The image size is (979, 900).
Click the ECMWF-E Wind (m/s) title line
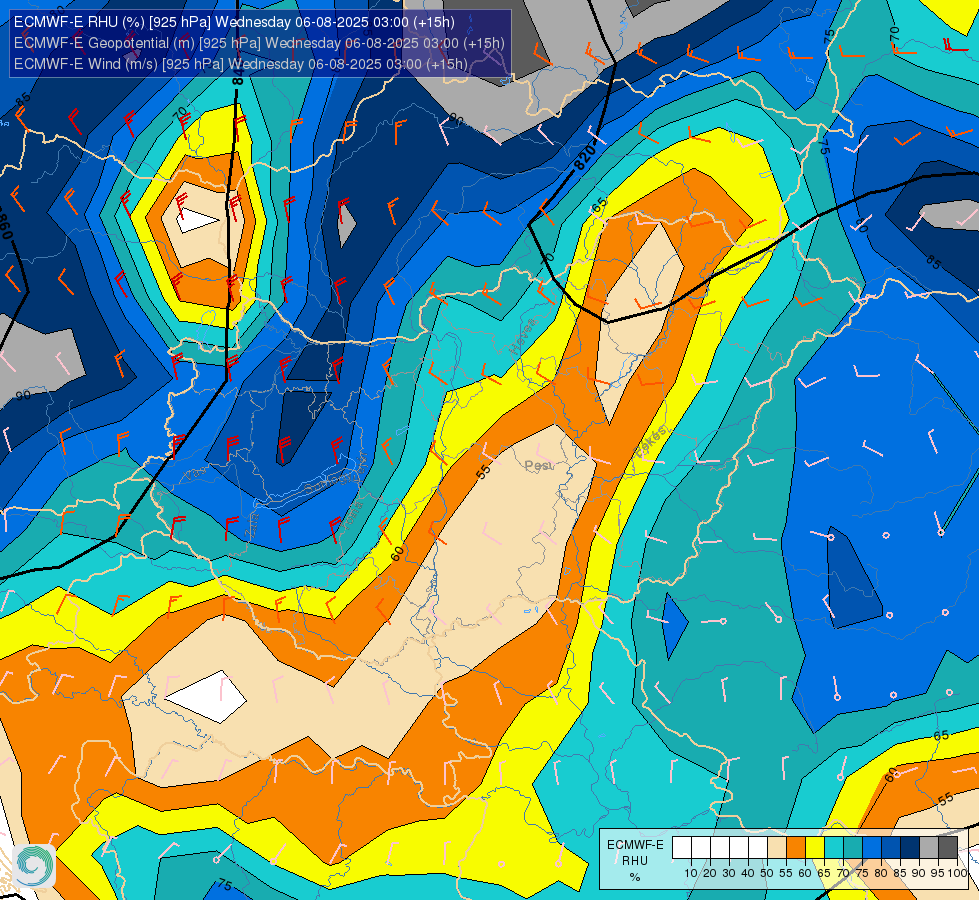pos(240,64)
